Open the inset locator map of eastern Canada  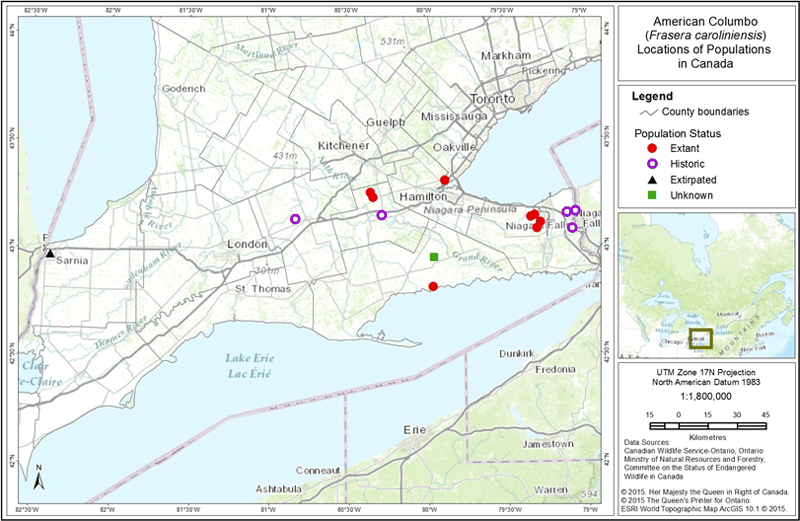706,288
